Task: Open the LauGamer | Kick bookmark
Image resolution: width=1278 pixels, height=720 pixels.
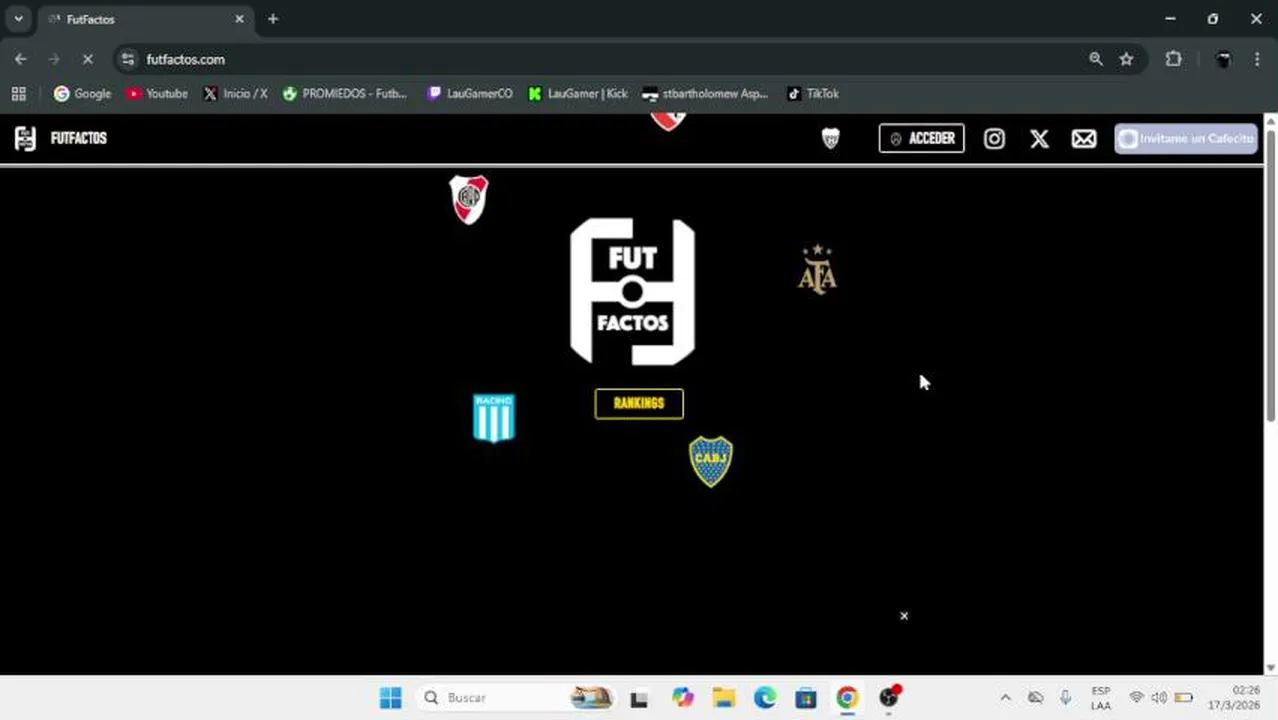Action: coord(578,94)
